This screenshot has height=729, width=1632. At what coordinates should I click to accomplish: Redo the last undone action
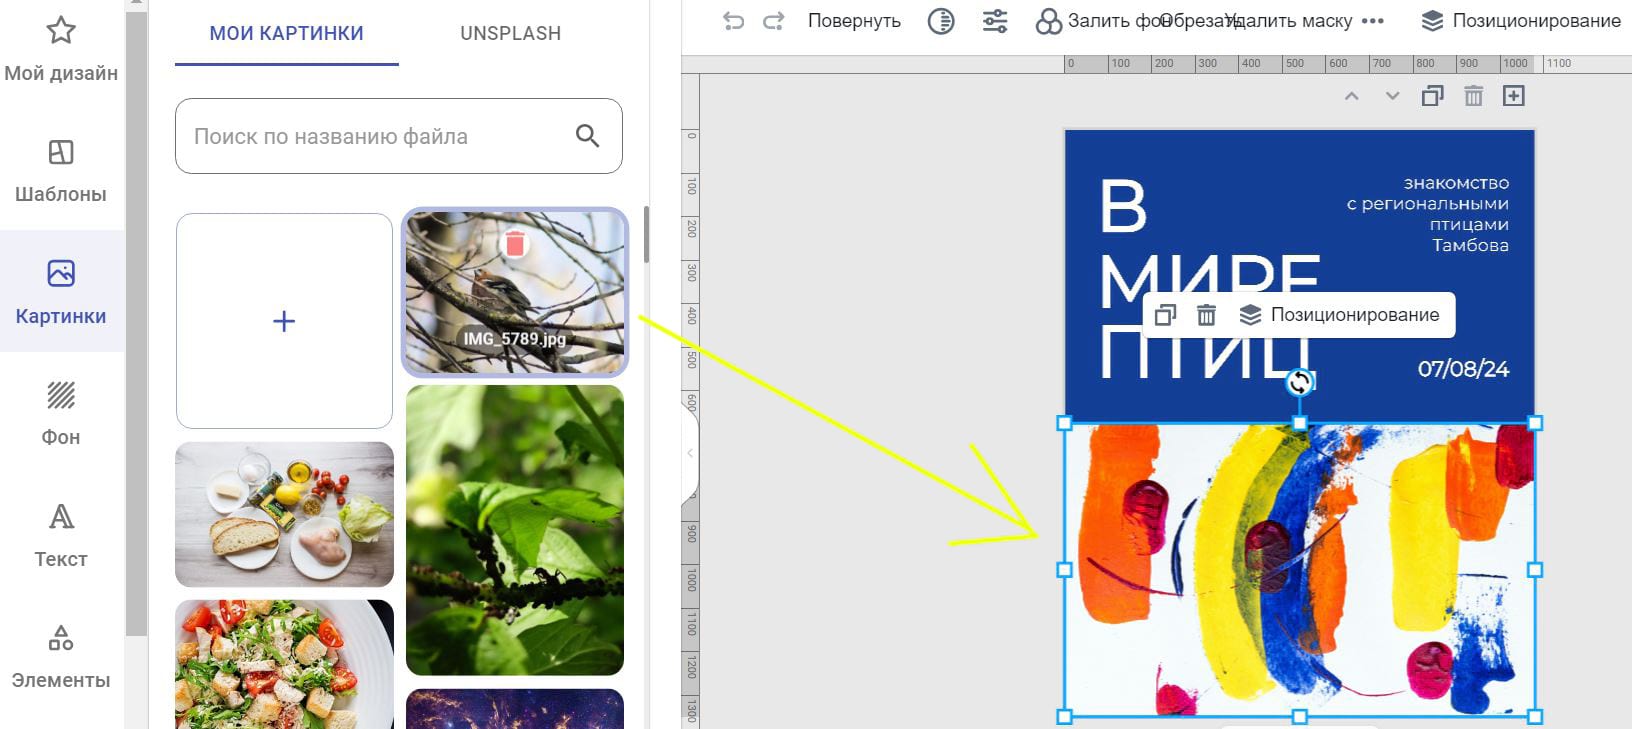coord(773,21)
